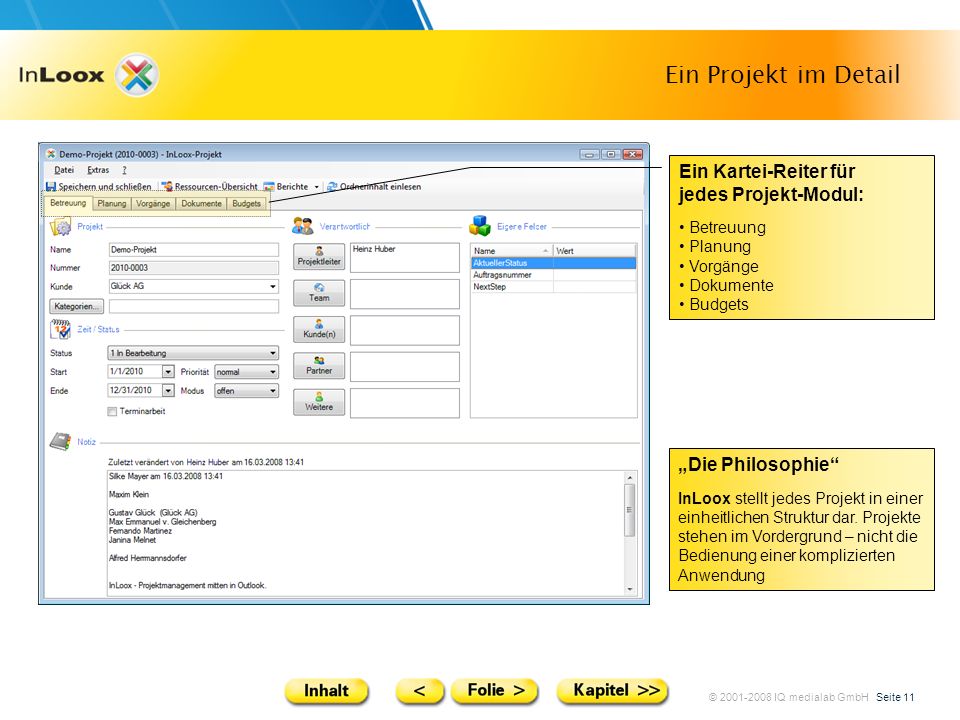Open the Status dropdown 'In Bearbeitung'

pos(193,353)
